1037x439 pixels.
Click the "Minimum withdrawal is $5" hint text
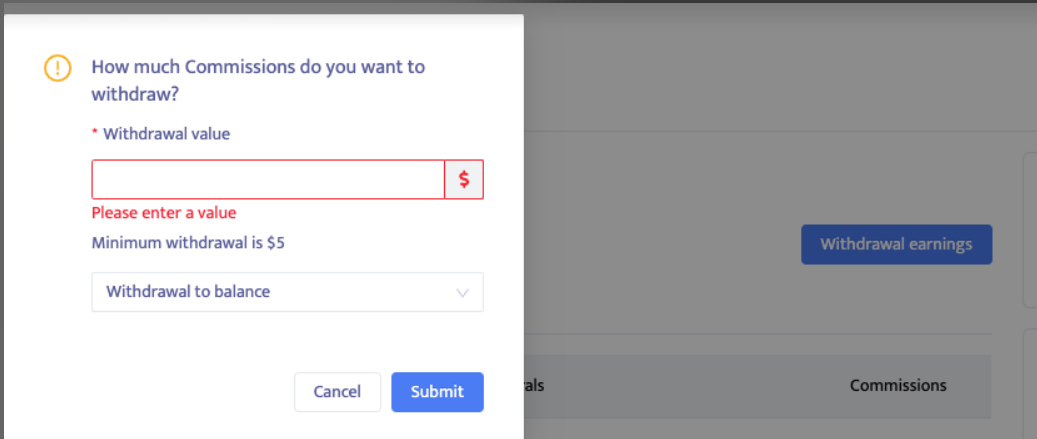188,242
